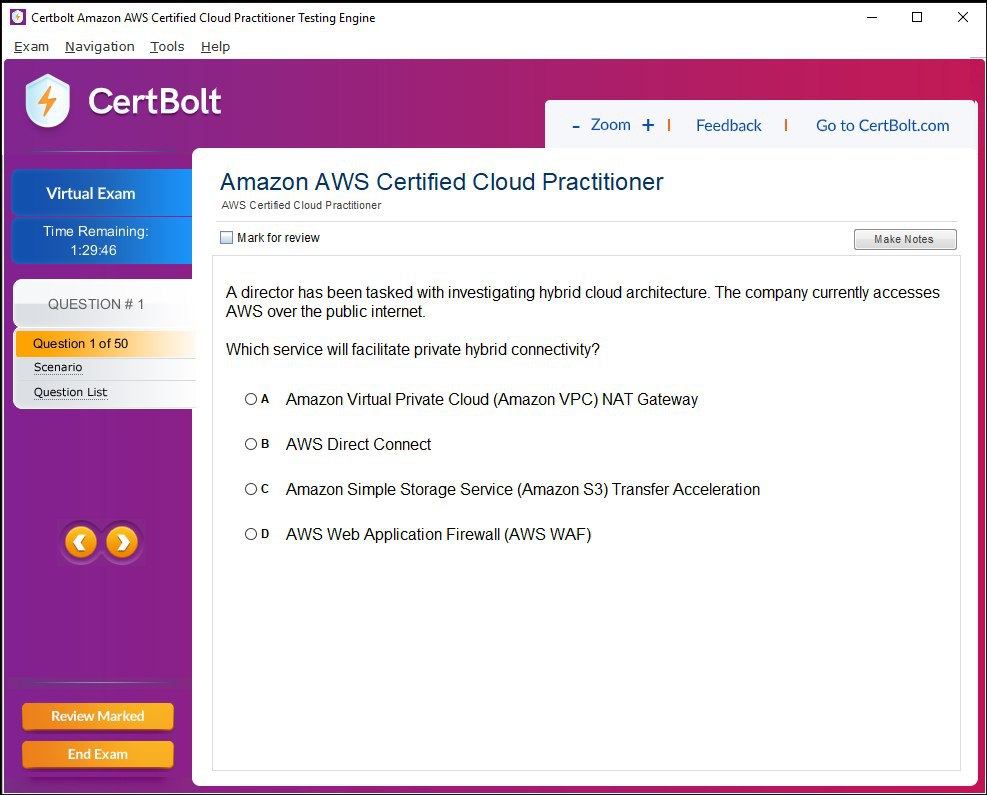Open the Navigation menu
The image size is (987, 795).
coord(99,47)
